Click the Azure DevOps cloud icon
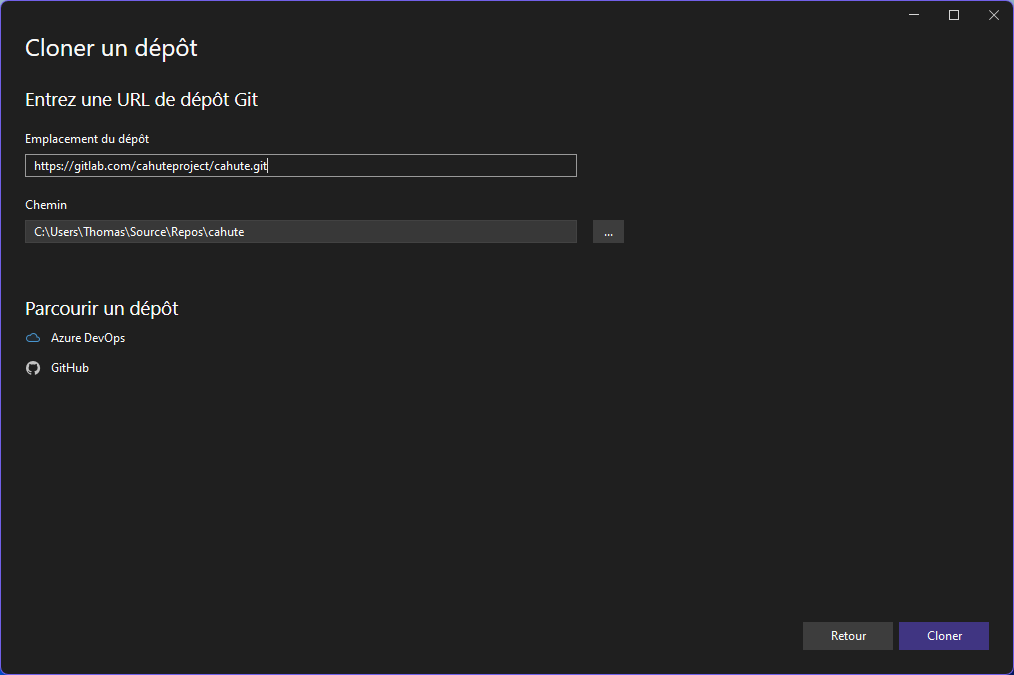 [33, 338]
